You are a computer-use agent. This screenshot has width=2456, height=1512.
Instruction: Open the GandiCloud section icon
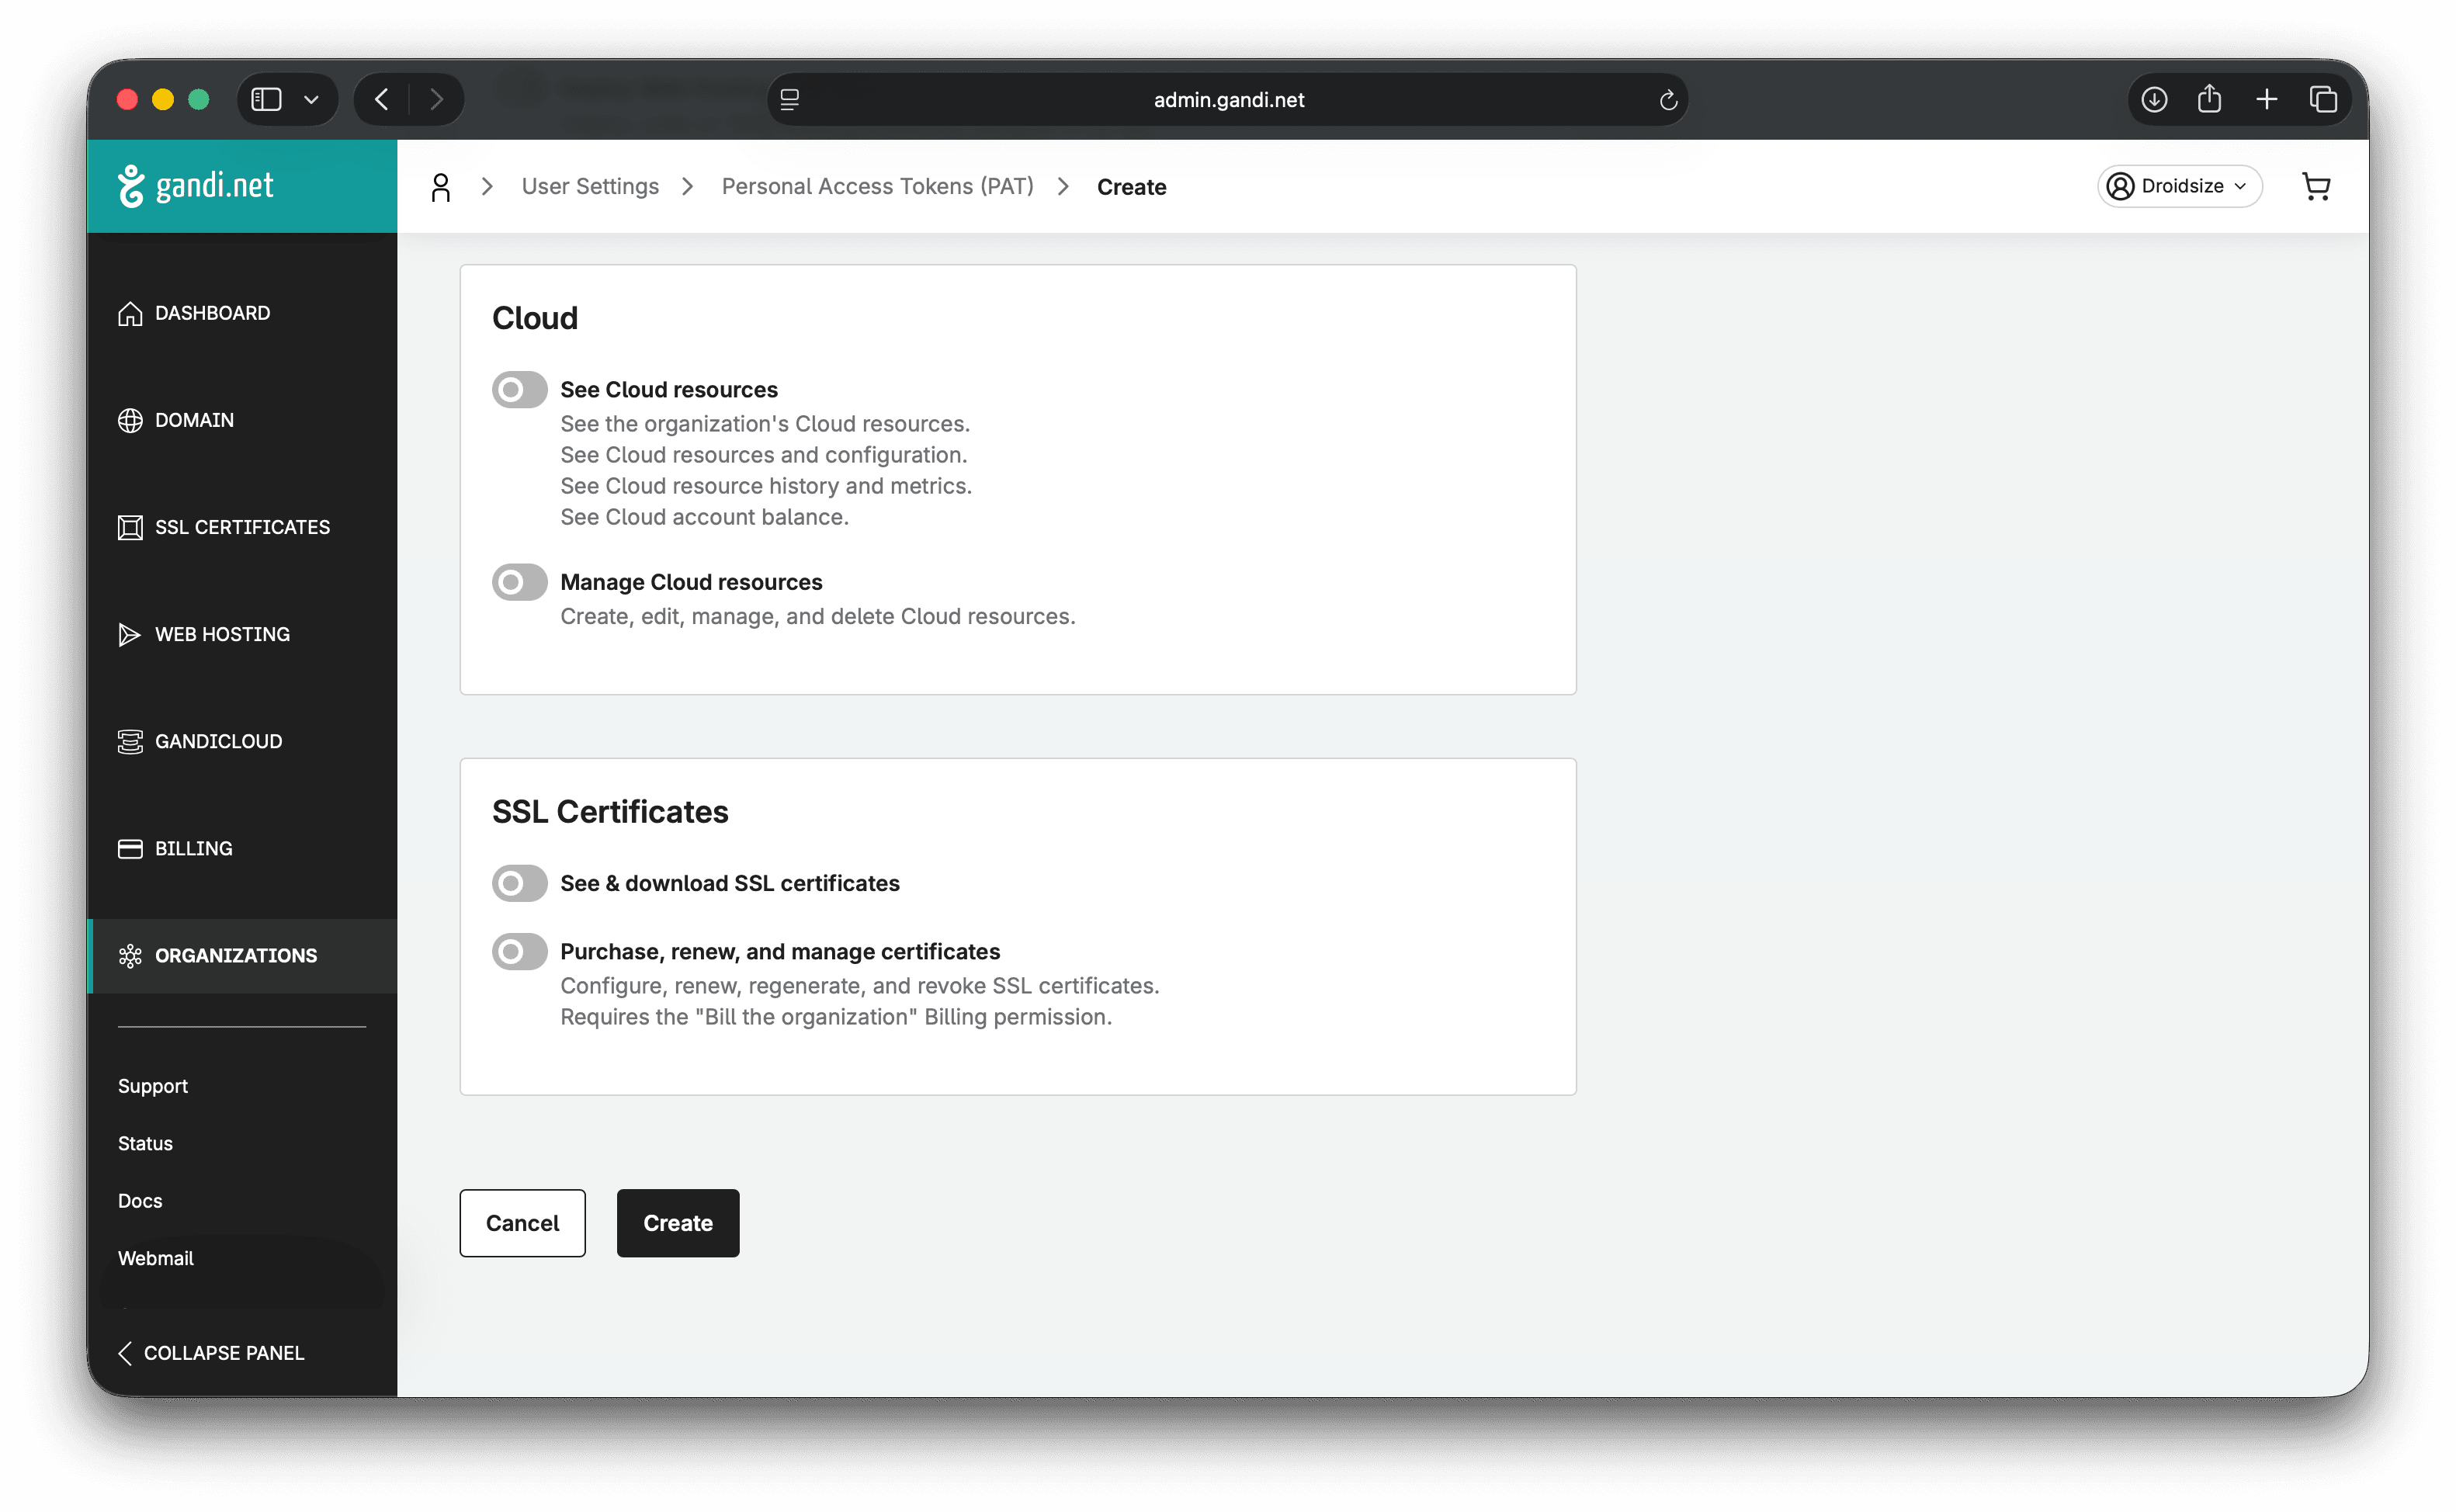(130, 741)
